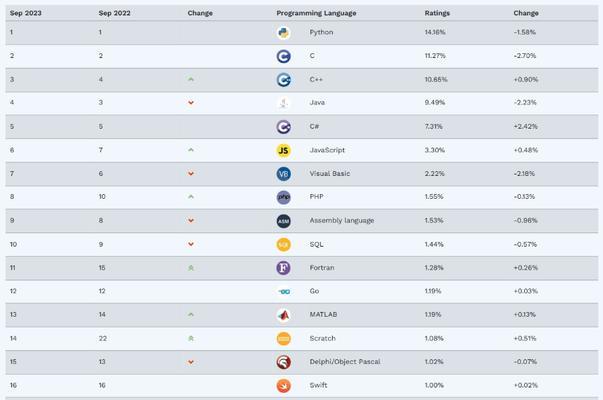Viewport: 603px width, 400px height.
Task: Click the Sep 2023 column header
Action: tap(25, 13)
